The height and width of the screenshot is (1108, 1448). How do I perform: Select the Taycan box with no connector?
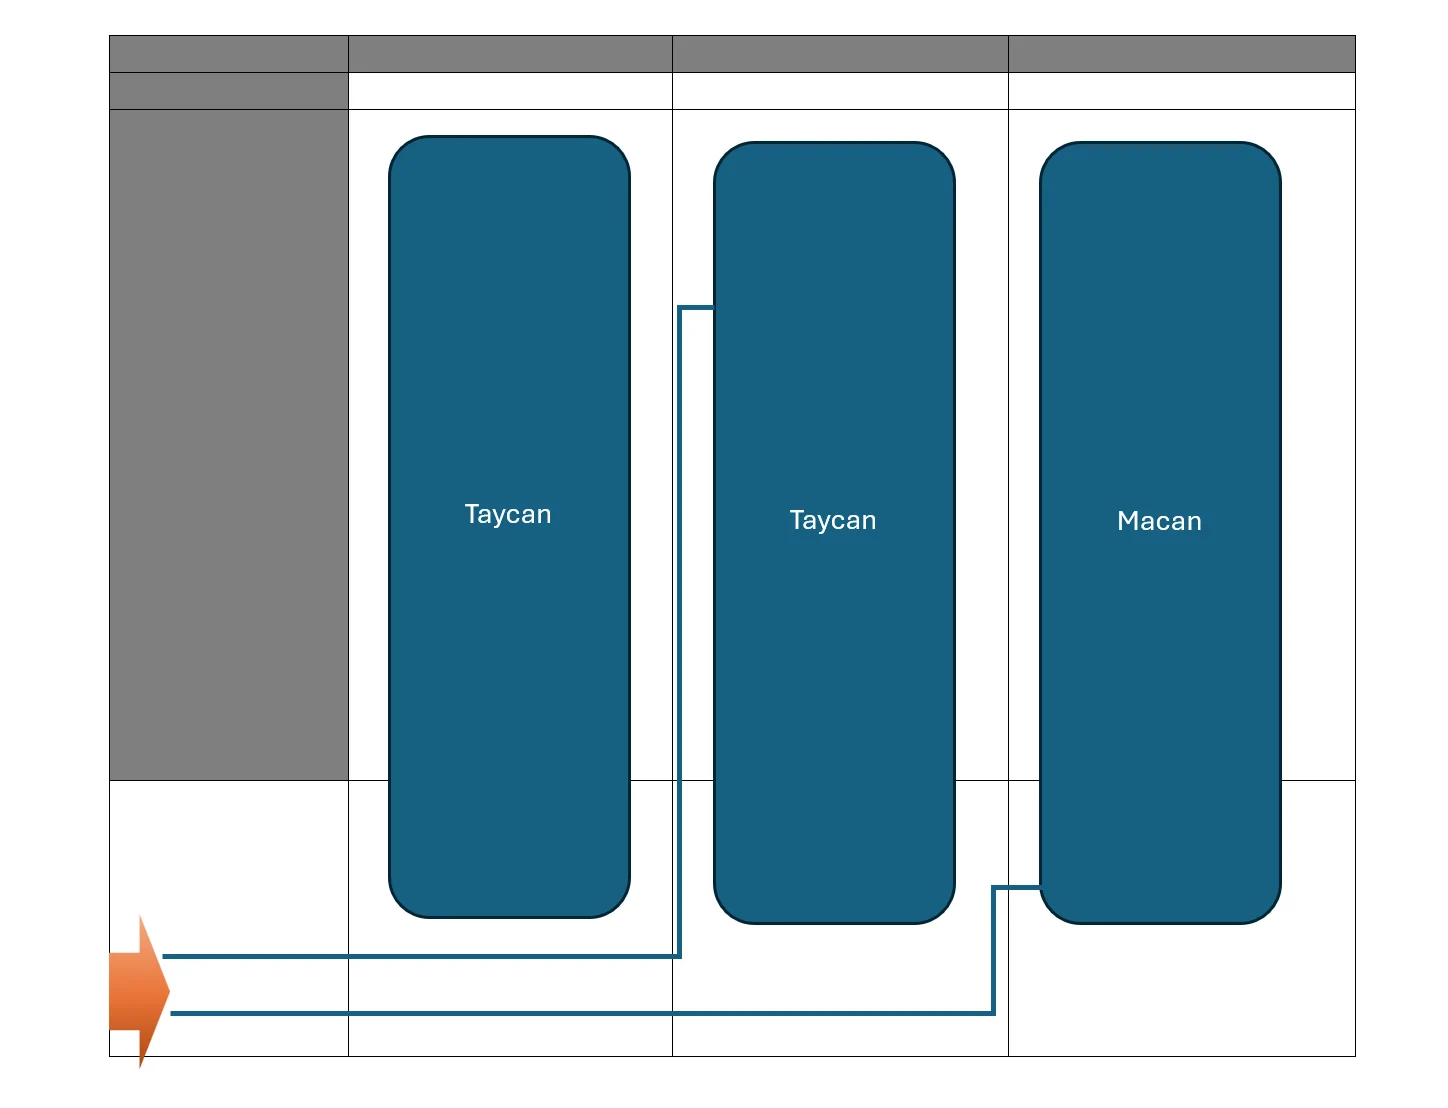509,527
